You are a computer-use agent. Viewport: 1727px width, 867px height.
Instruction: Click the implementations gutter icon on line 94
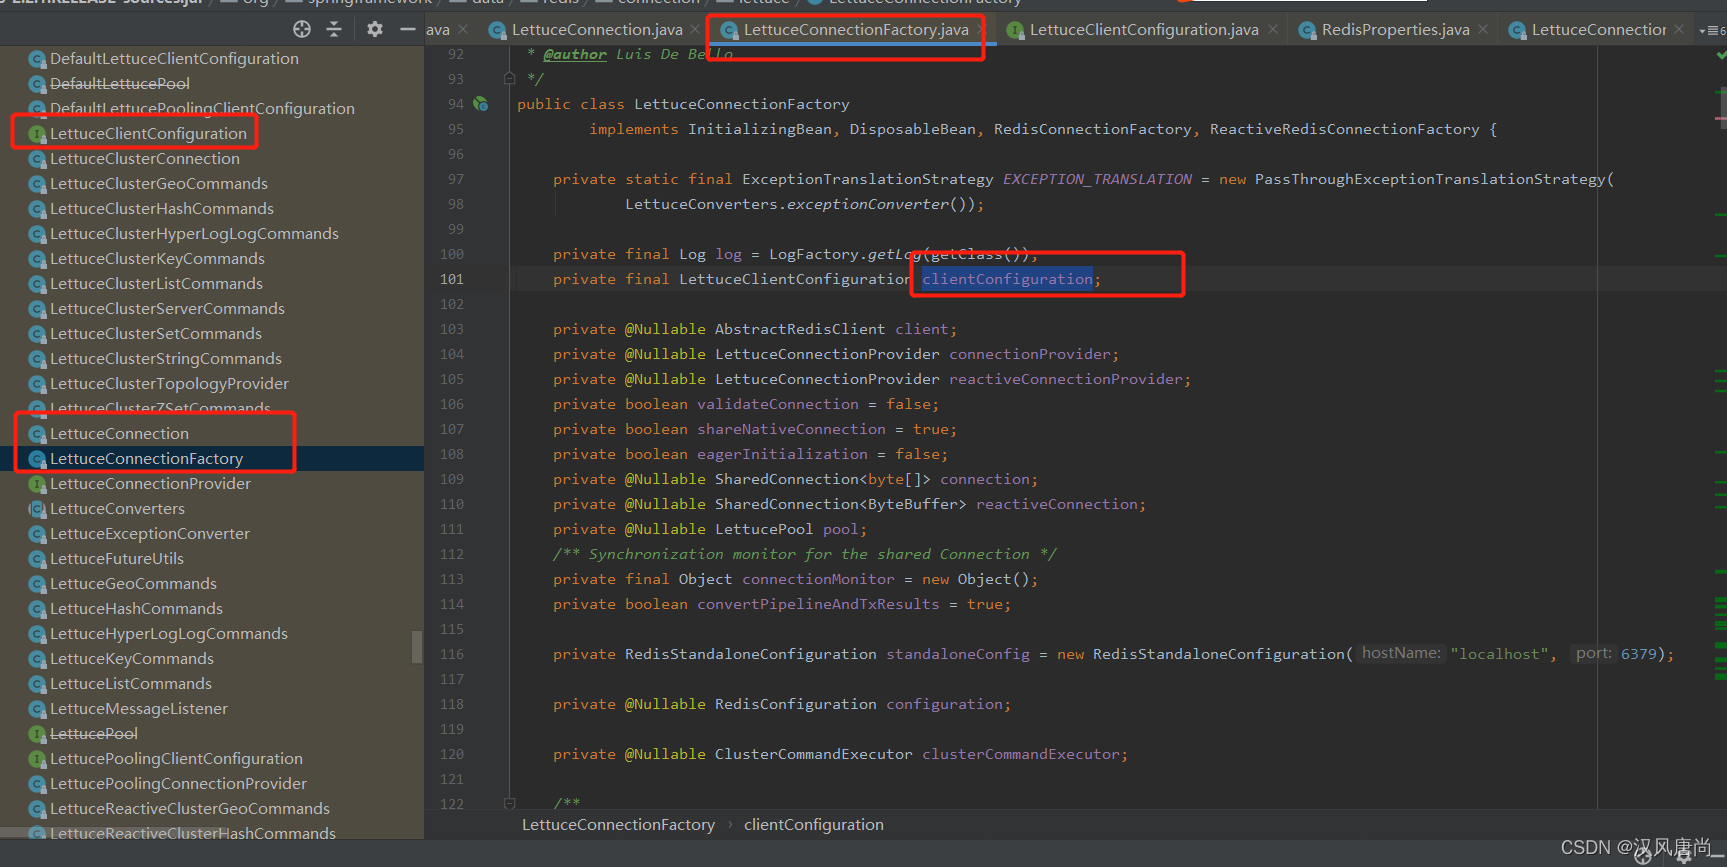pos(481,104)
